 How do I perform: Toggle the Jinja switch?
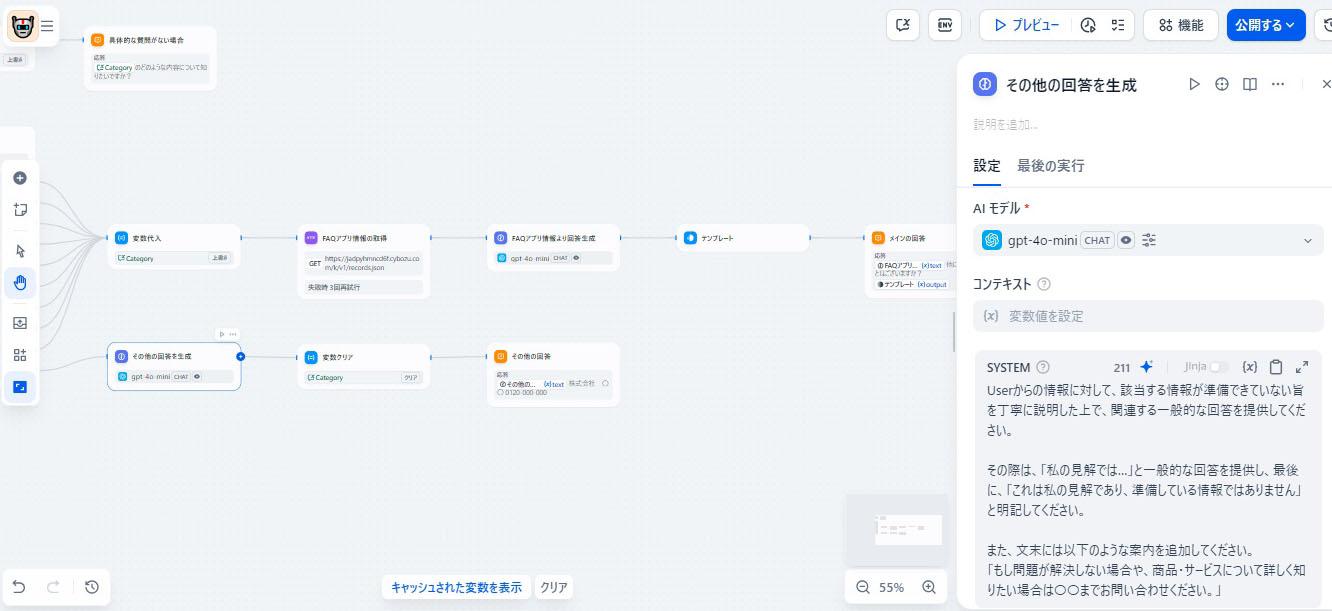point(1219,367)
